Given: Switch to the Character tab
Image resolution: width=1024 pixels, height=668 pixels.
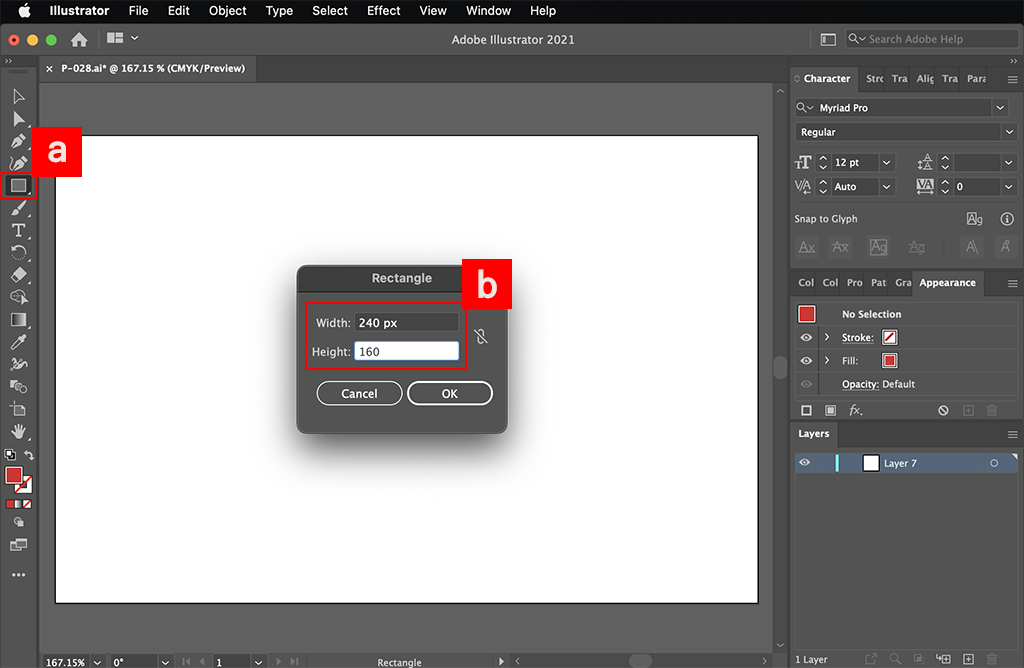Looking at the screenshot, I should pos(826,78).
